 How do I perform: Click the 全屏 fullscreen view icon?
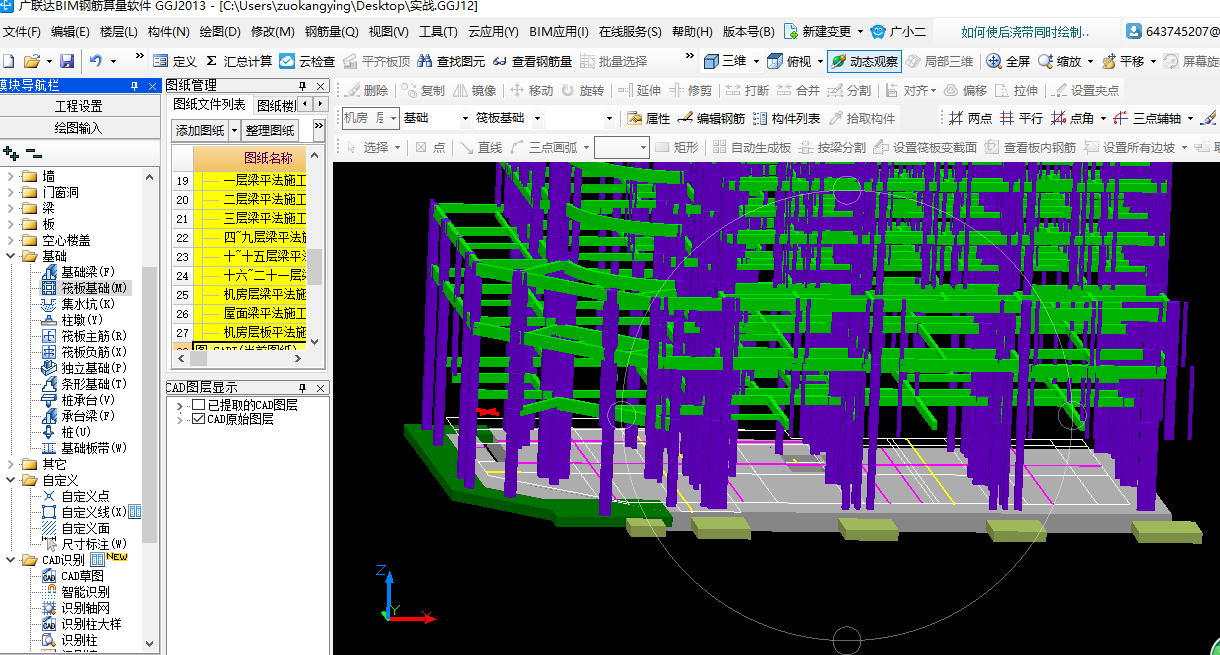point(1008,61)
